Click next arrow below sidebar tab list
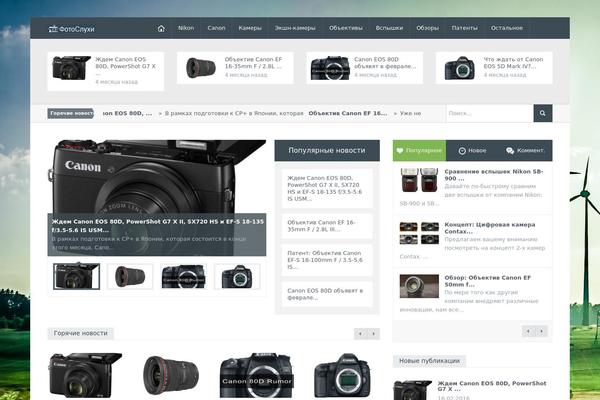Screen dimensions: 600x400 click(x=541, y=331)
